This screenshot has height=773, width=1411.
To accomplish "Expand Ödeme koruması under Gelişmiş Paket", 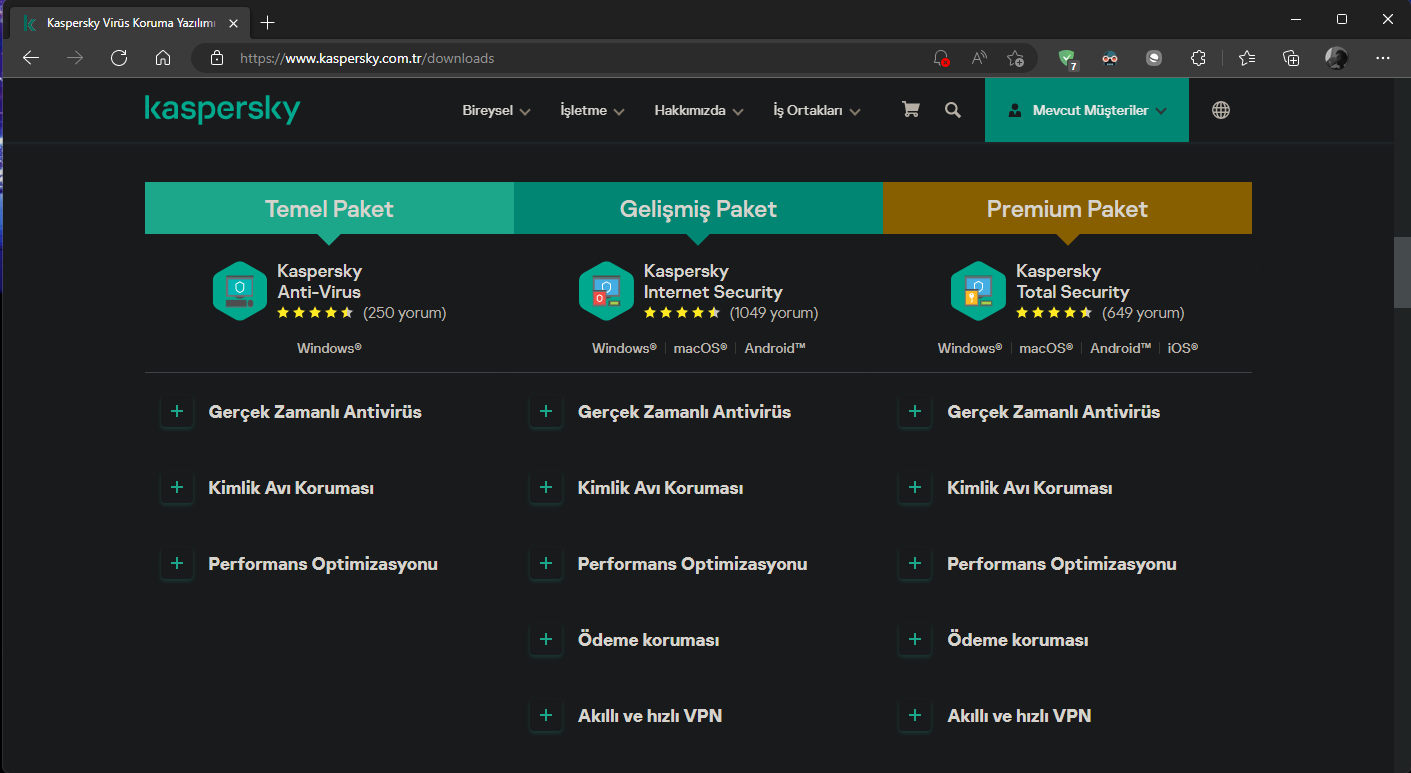I will [x=546, y=639].
